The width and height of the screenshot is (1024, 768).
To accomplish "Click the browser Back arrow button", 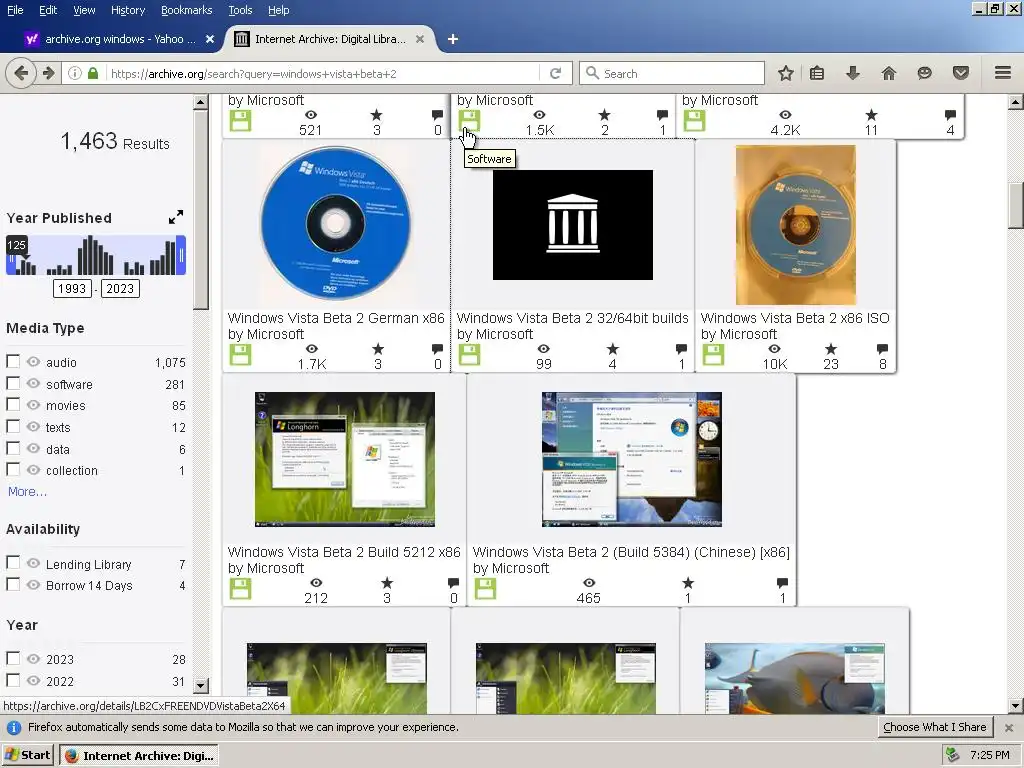I will (21, 73).
